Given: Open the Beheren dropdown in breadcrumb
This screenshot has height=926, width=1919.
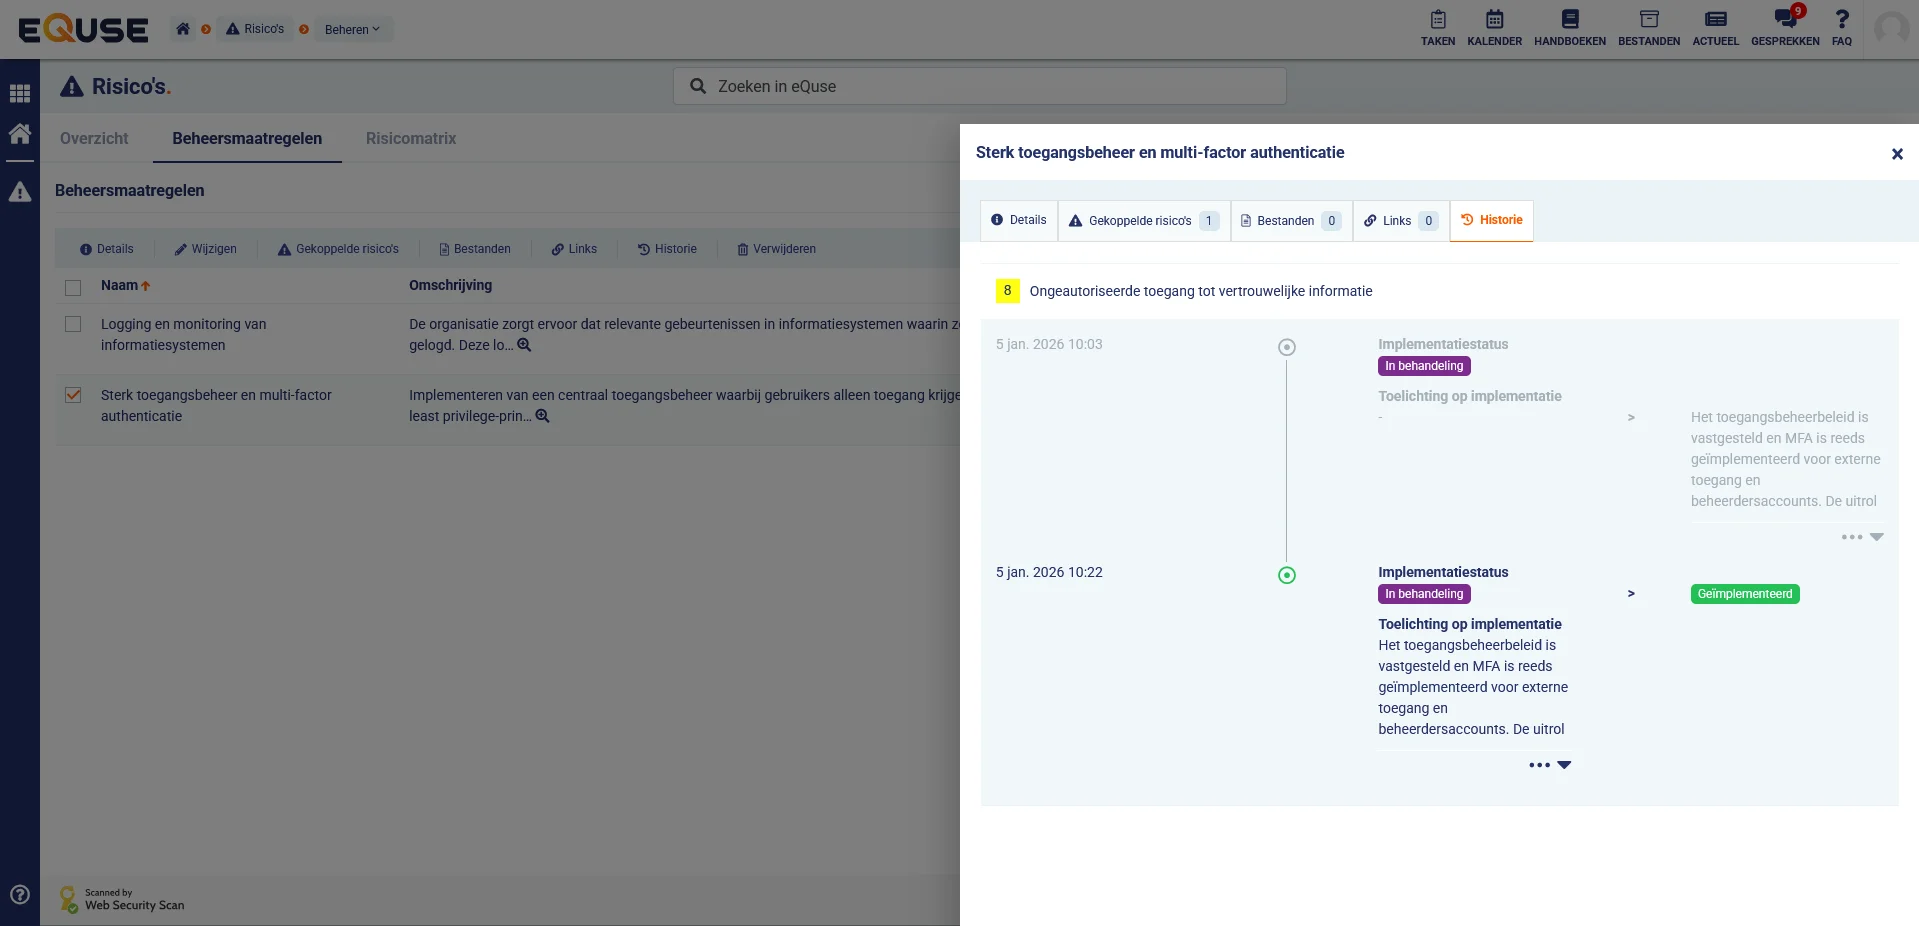Looking at the screenshot, I should tap(352, 29).
